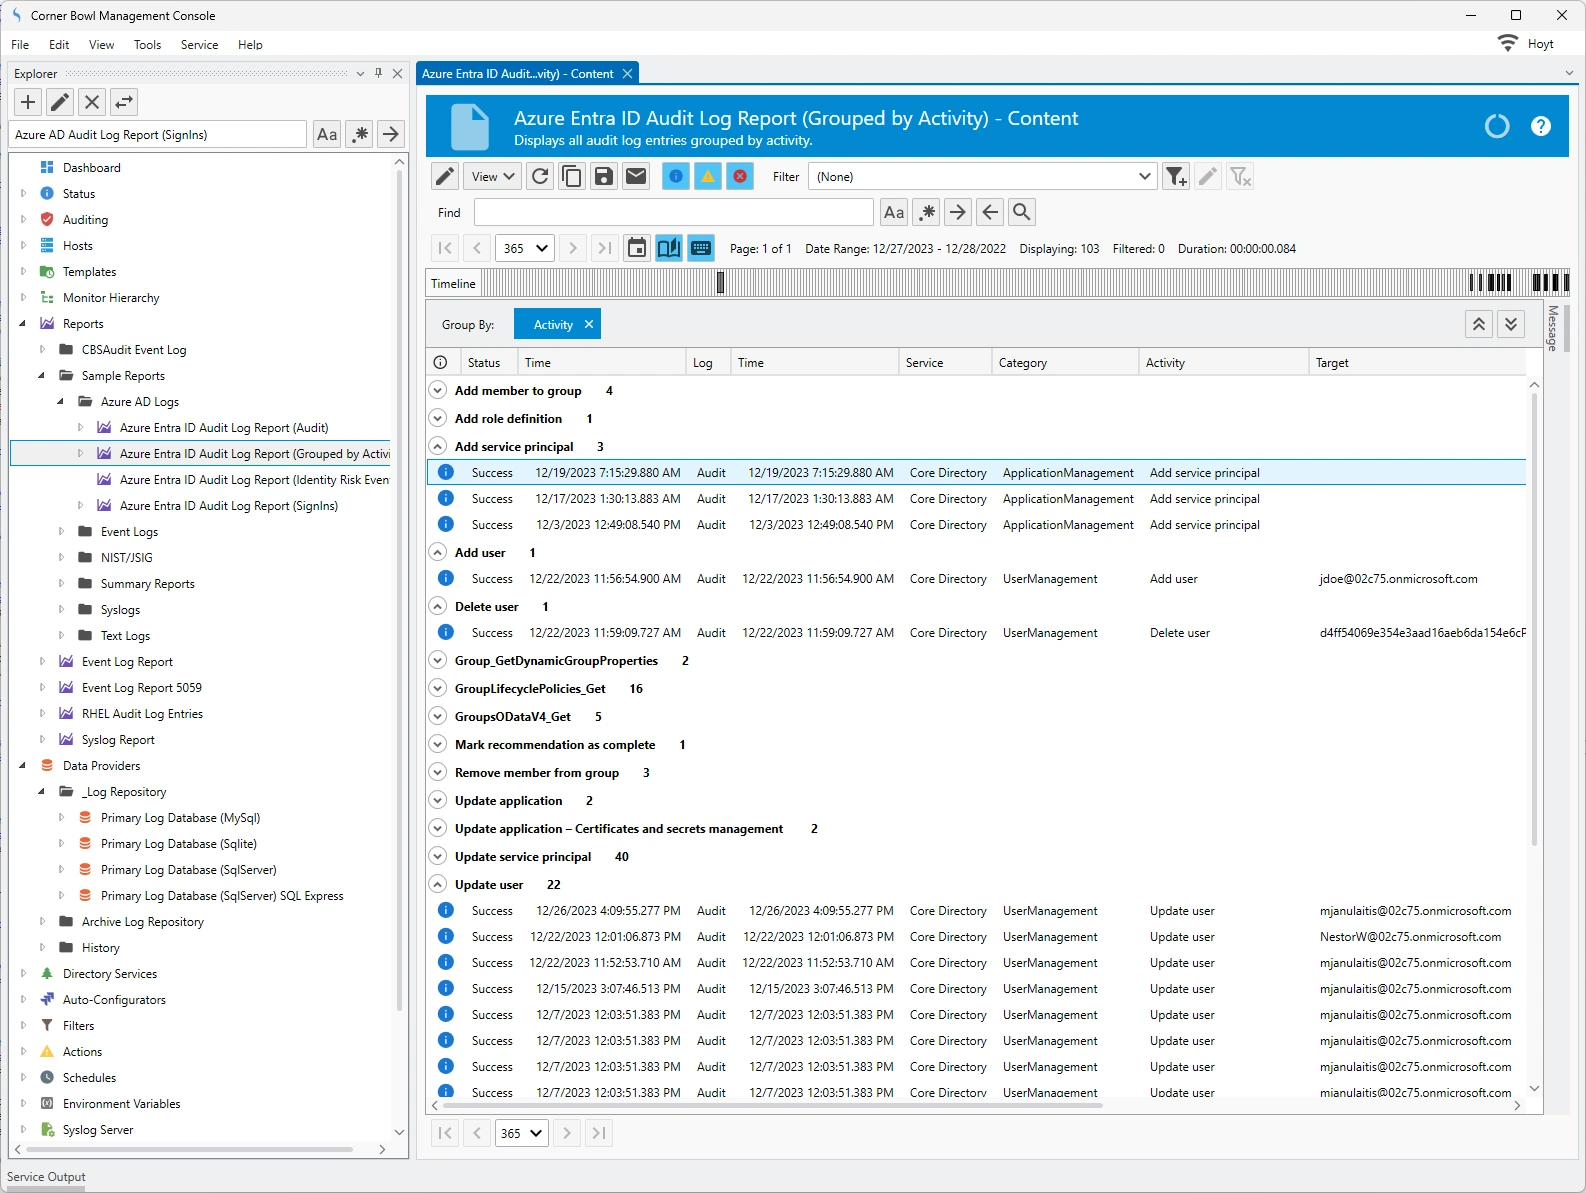
Task: Click the refresh report icon
Action: pyautogui.click(x=540, y=177)
